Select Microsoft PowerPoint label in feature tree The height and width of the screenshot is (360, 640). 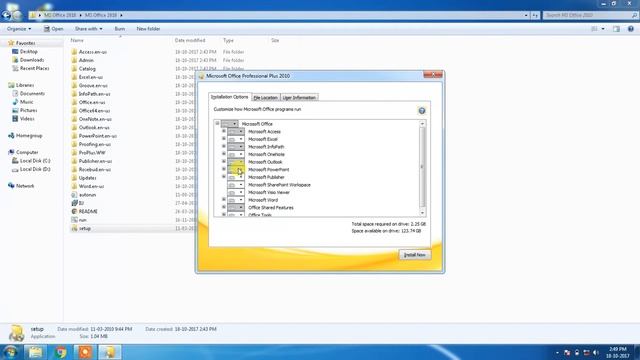click(x=269, y=169)
